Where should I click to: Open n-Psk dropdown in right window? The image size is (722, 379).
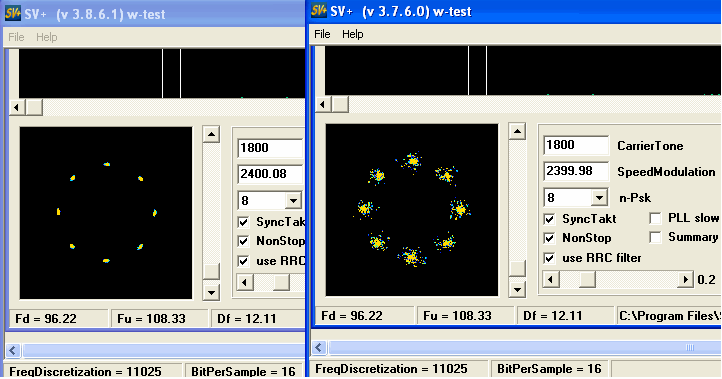click(x=599, y=198)
